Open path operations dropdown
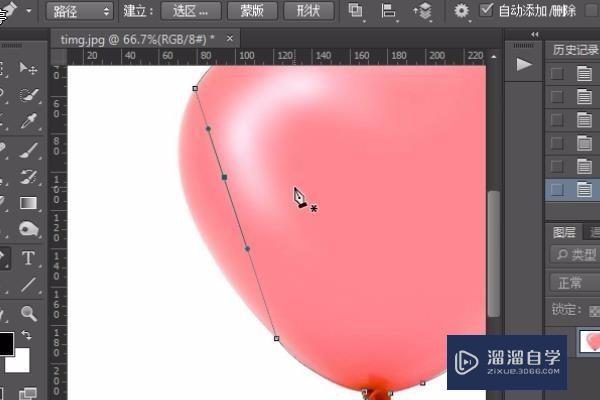The height and width of the screenshot is (400, 600). tap(356, 11)
